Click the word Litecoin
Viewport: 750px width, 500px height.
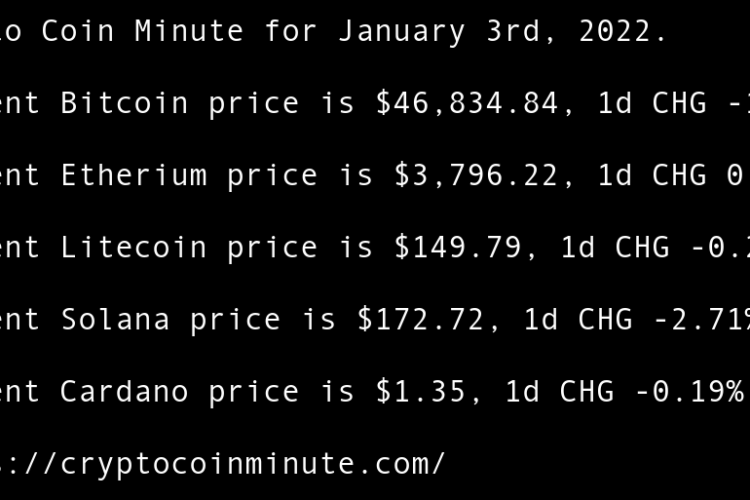coord(134,247)
